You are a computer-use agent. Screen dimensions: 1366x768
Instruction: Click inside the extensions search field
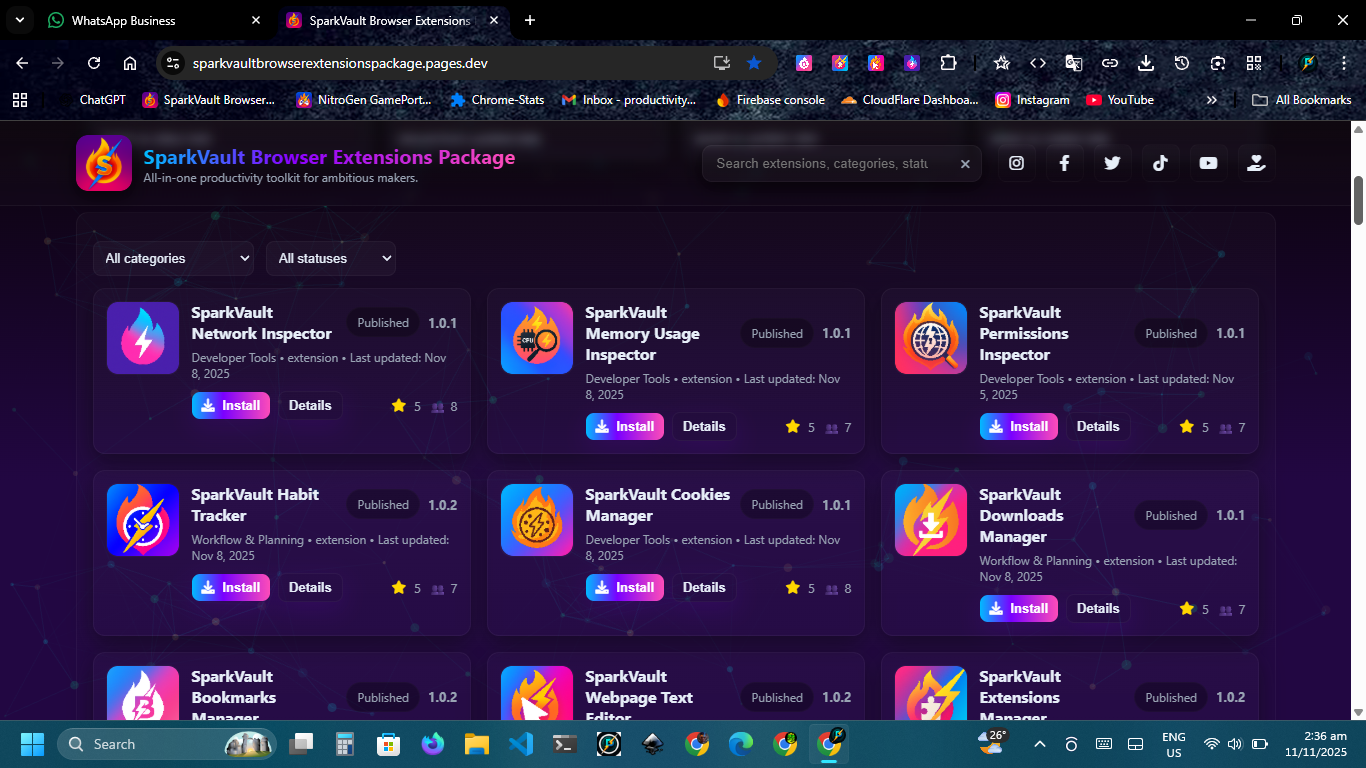point(830,163)
